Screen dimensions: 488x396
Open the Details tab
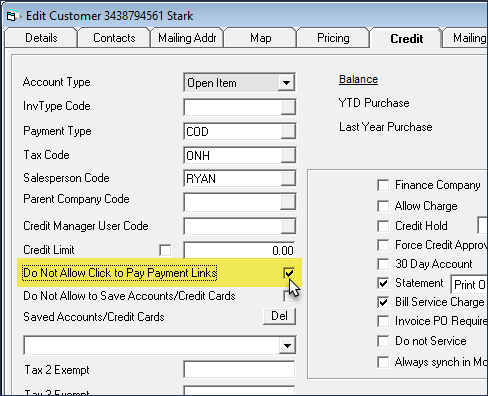click(x=41, y=38)
